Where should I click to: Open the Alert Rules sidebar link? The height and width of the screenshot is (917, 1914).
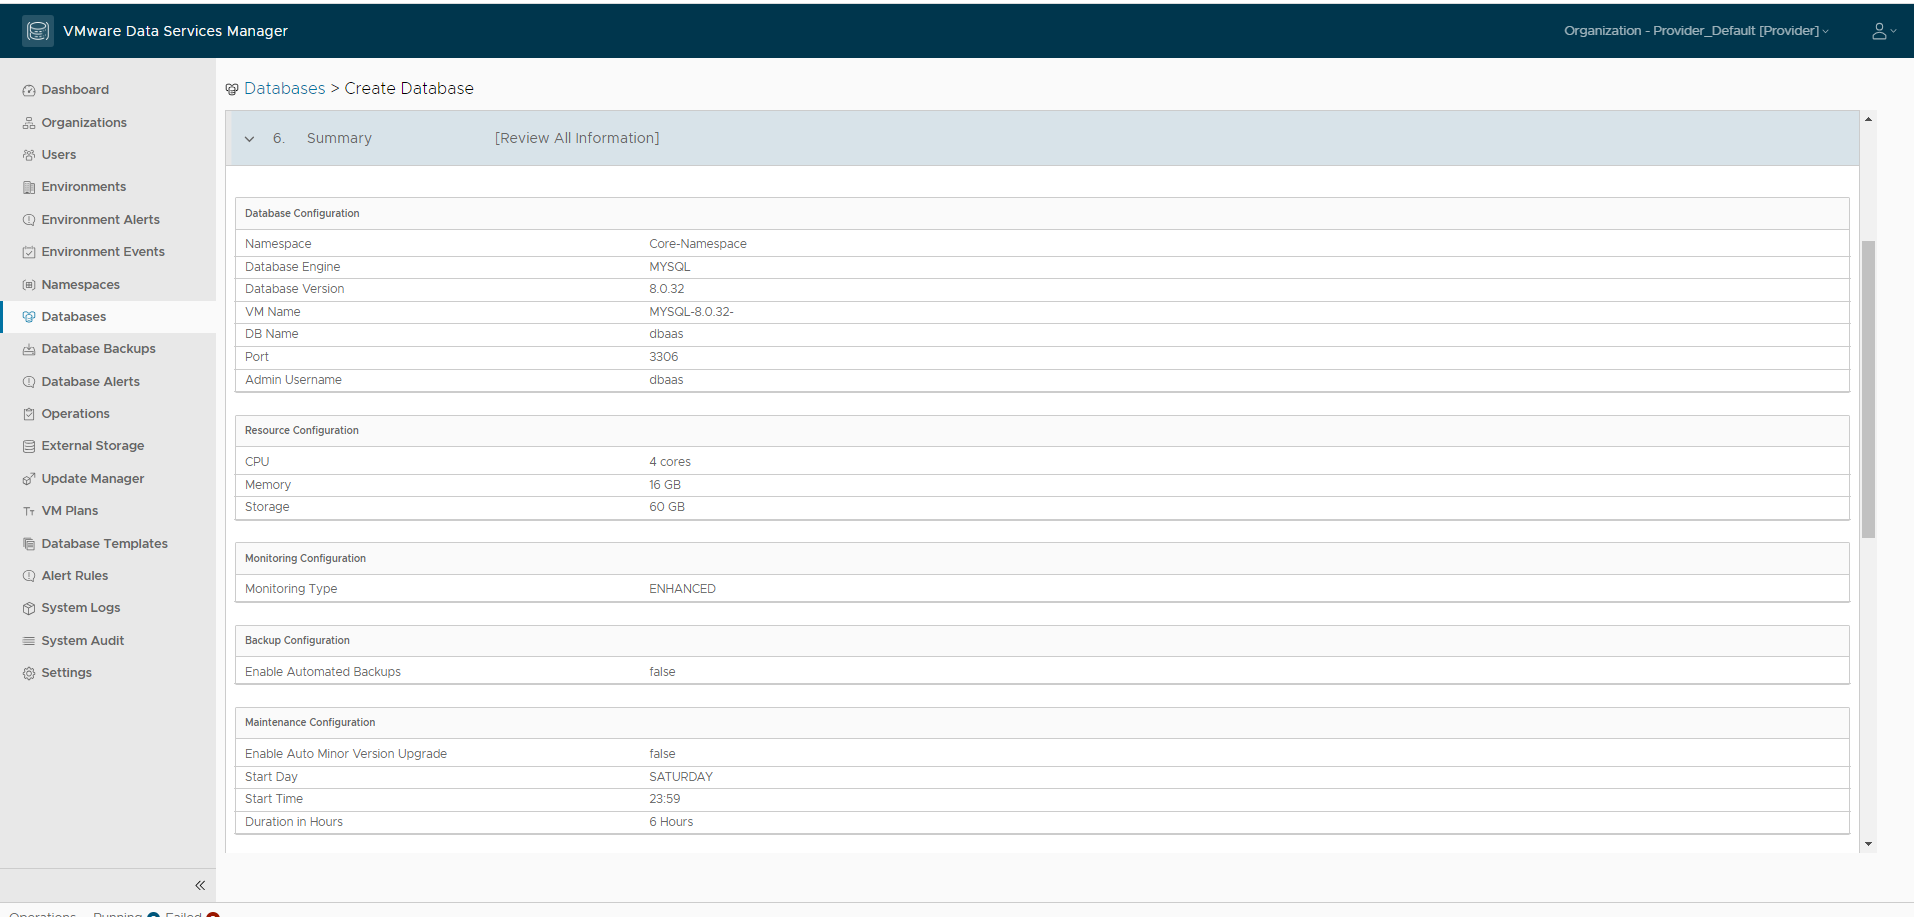pyautogui.click(x=74, y=576)
